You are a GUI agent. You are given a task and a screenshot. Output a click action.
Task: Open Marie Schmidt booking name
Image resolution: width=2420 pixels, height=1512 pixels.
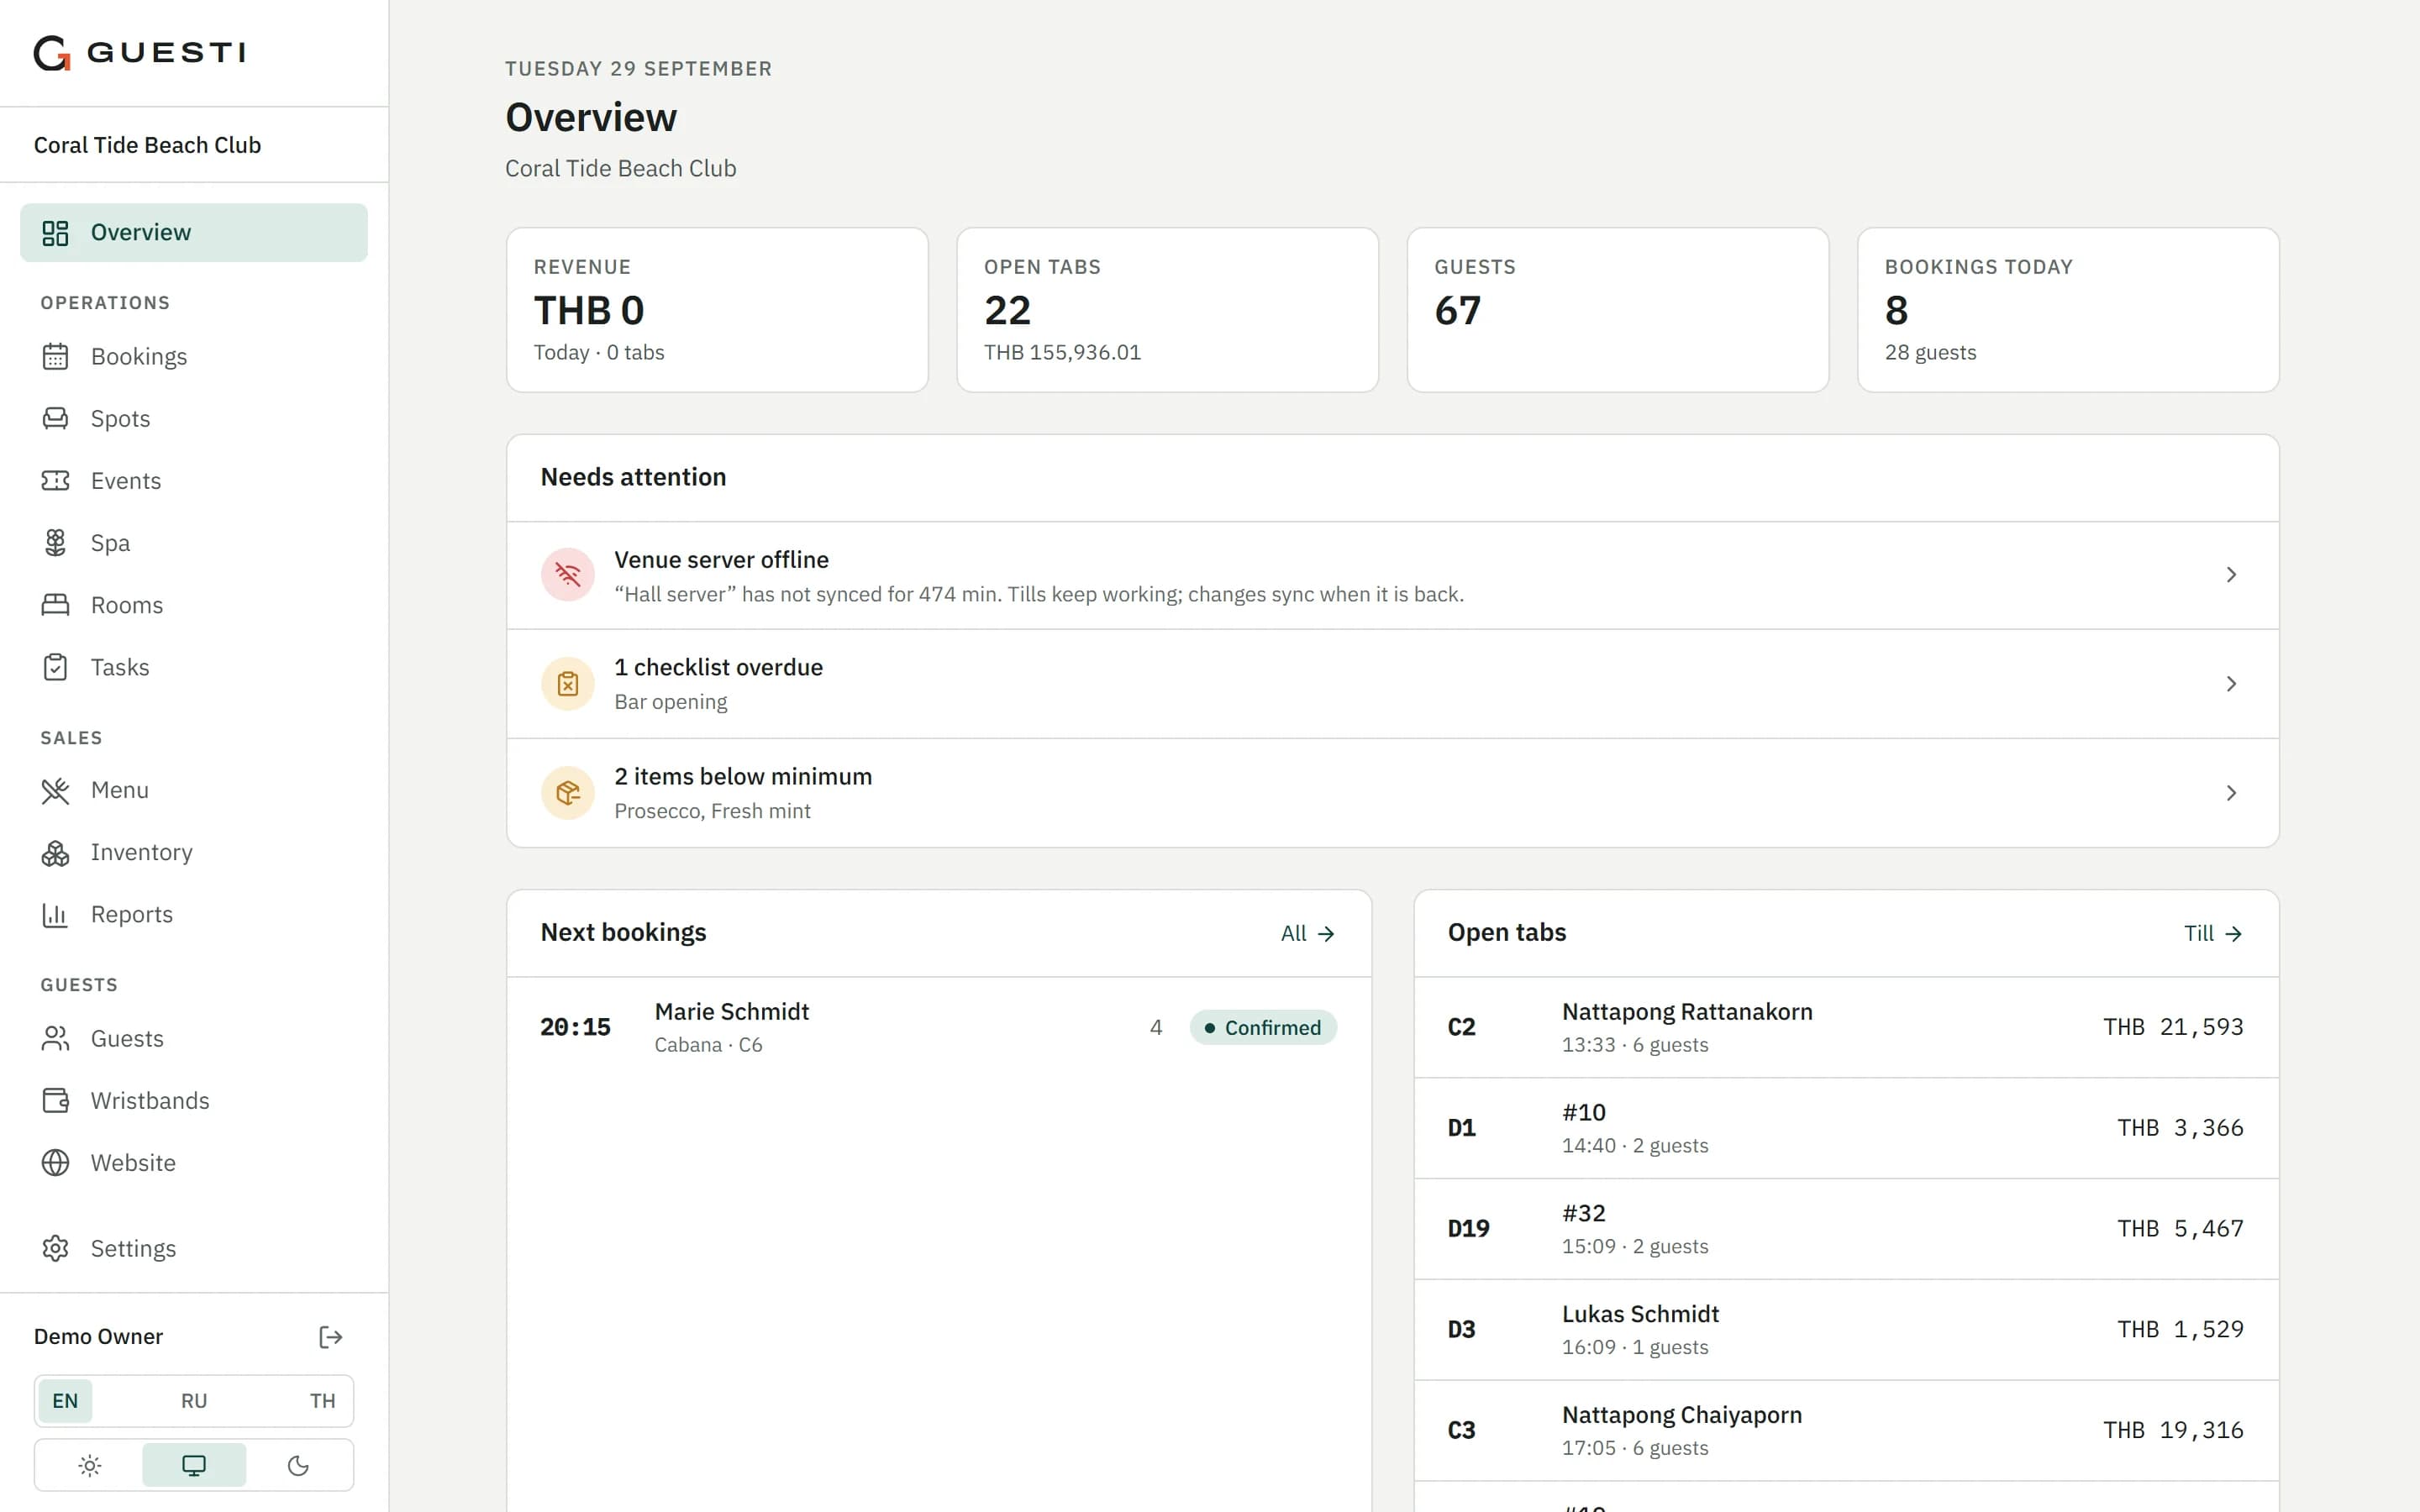(x=732, y=1012)
